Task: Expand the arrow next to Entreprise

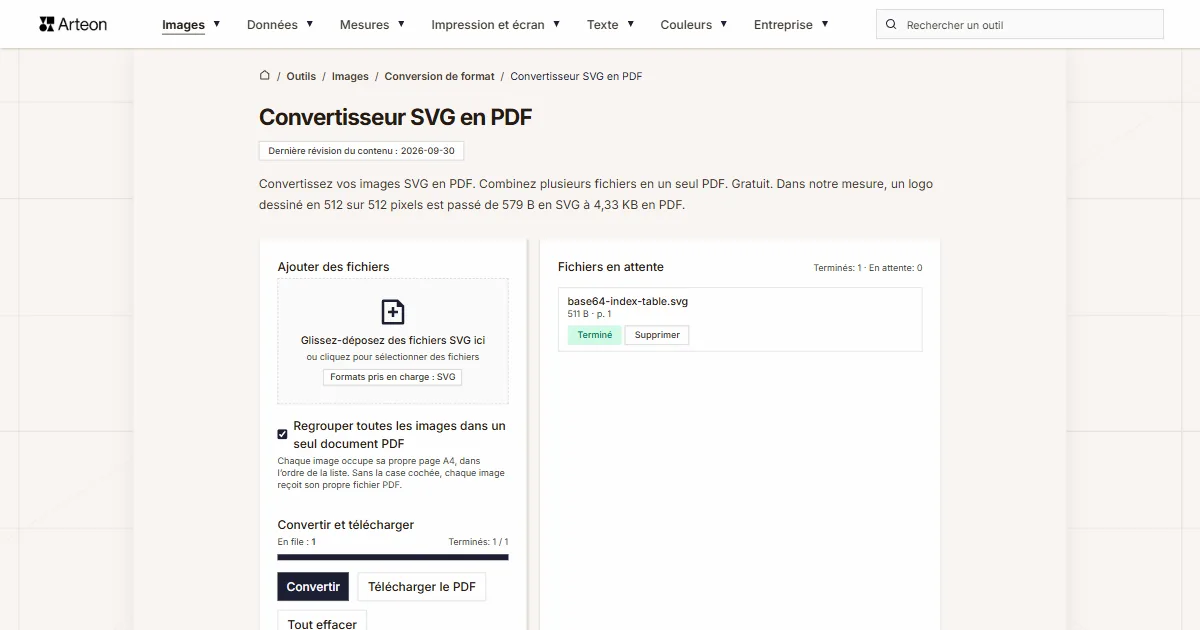Action: (825, 24)
